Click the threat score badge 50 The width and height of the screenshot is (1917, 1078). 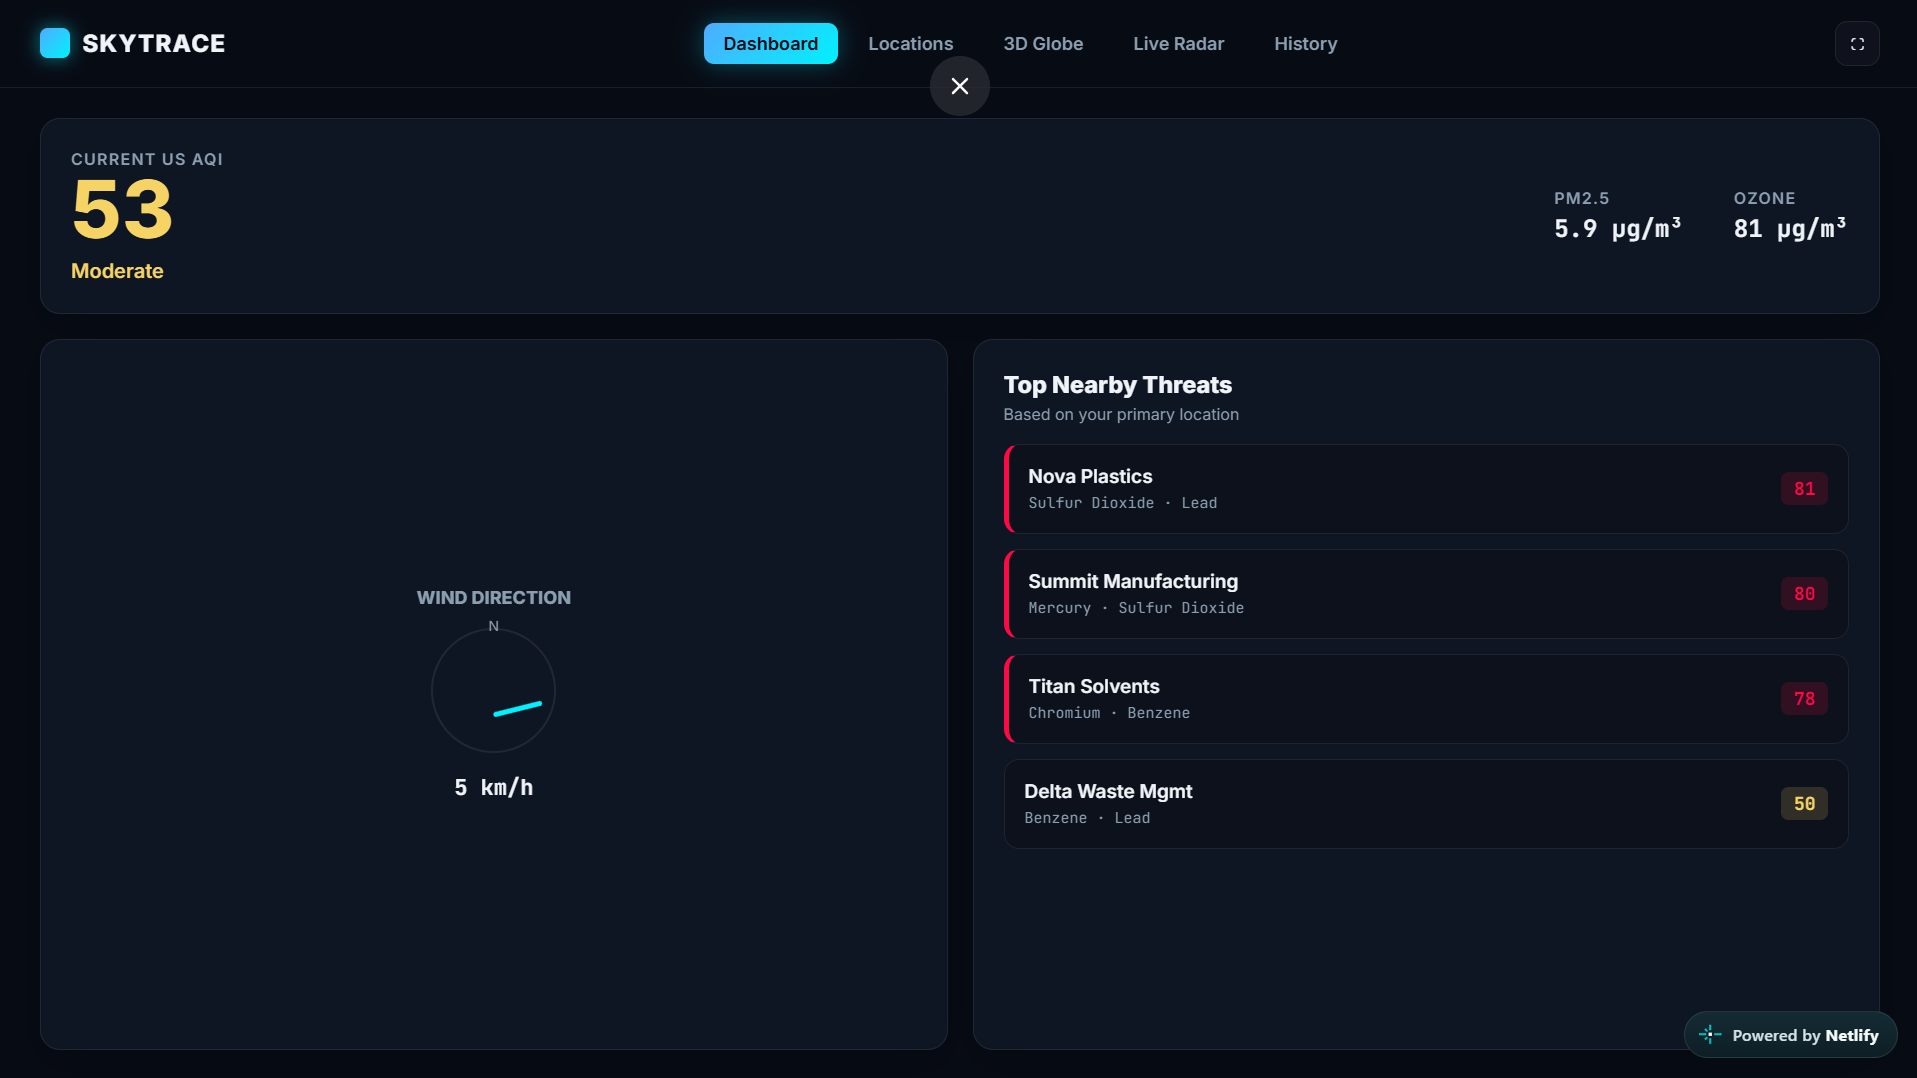tap(1804, 804)
